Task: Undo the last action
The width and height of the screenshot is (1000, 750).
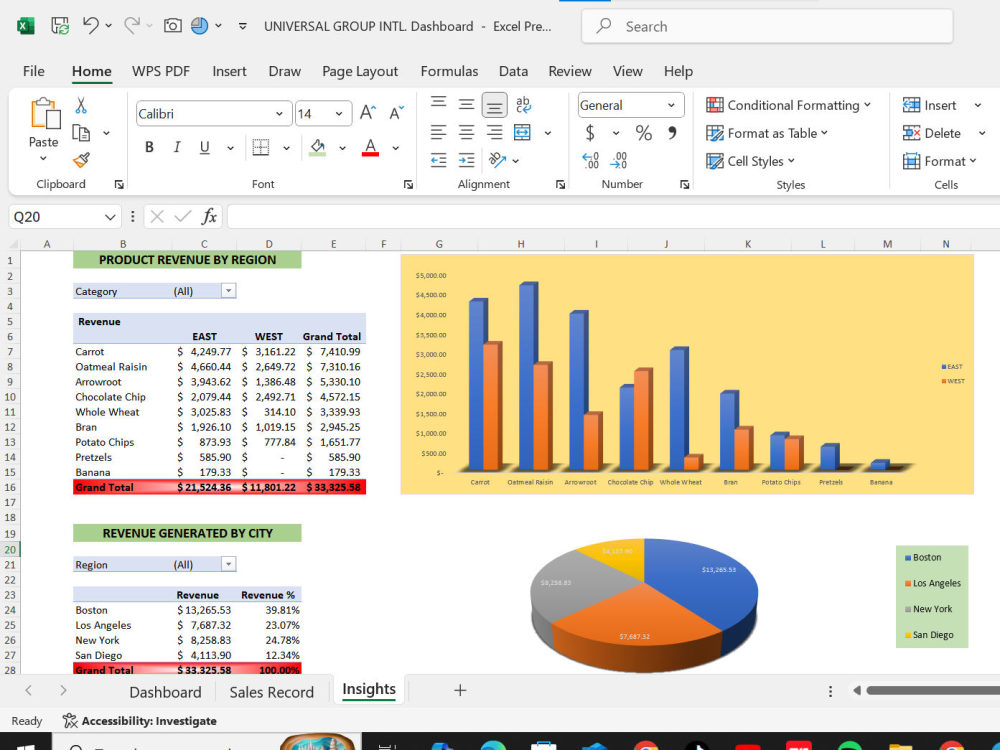Action: [91, 26]
